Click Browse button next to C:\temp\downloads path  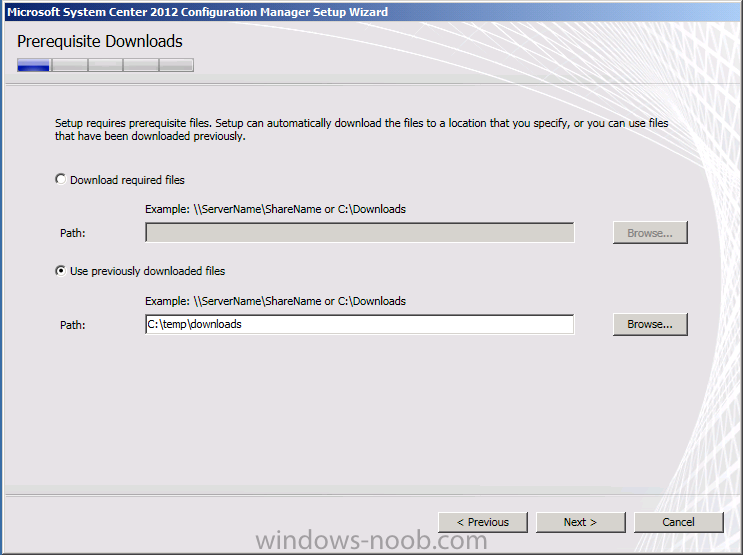pos(650,324)
